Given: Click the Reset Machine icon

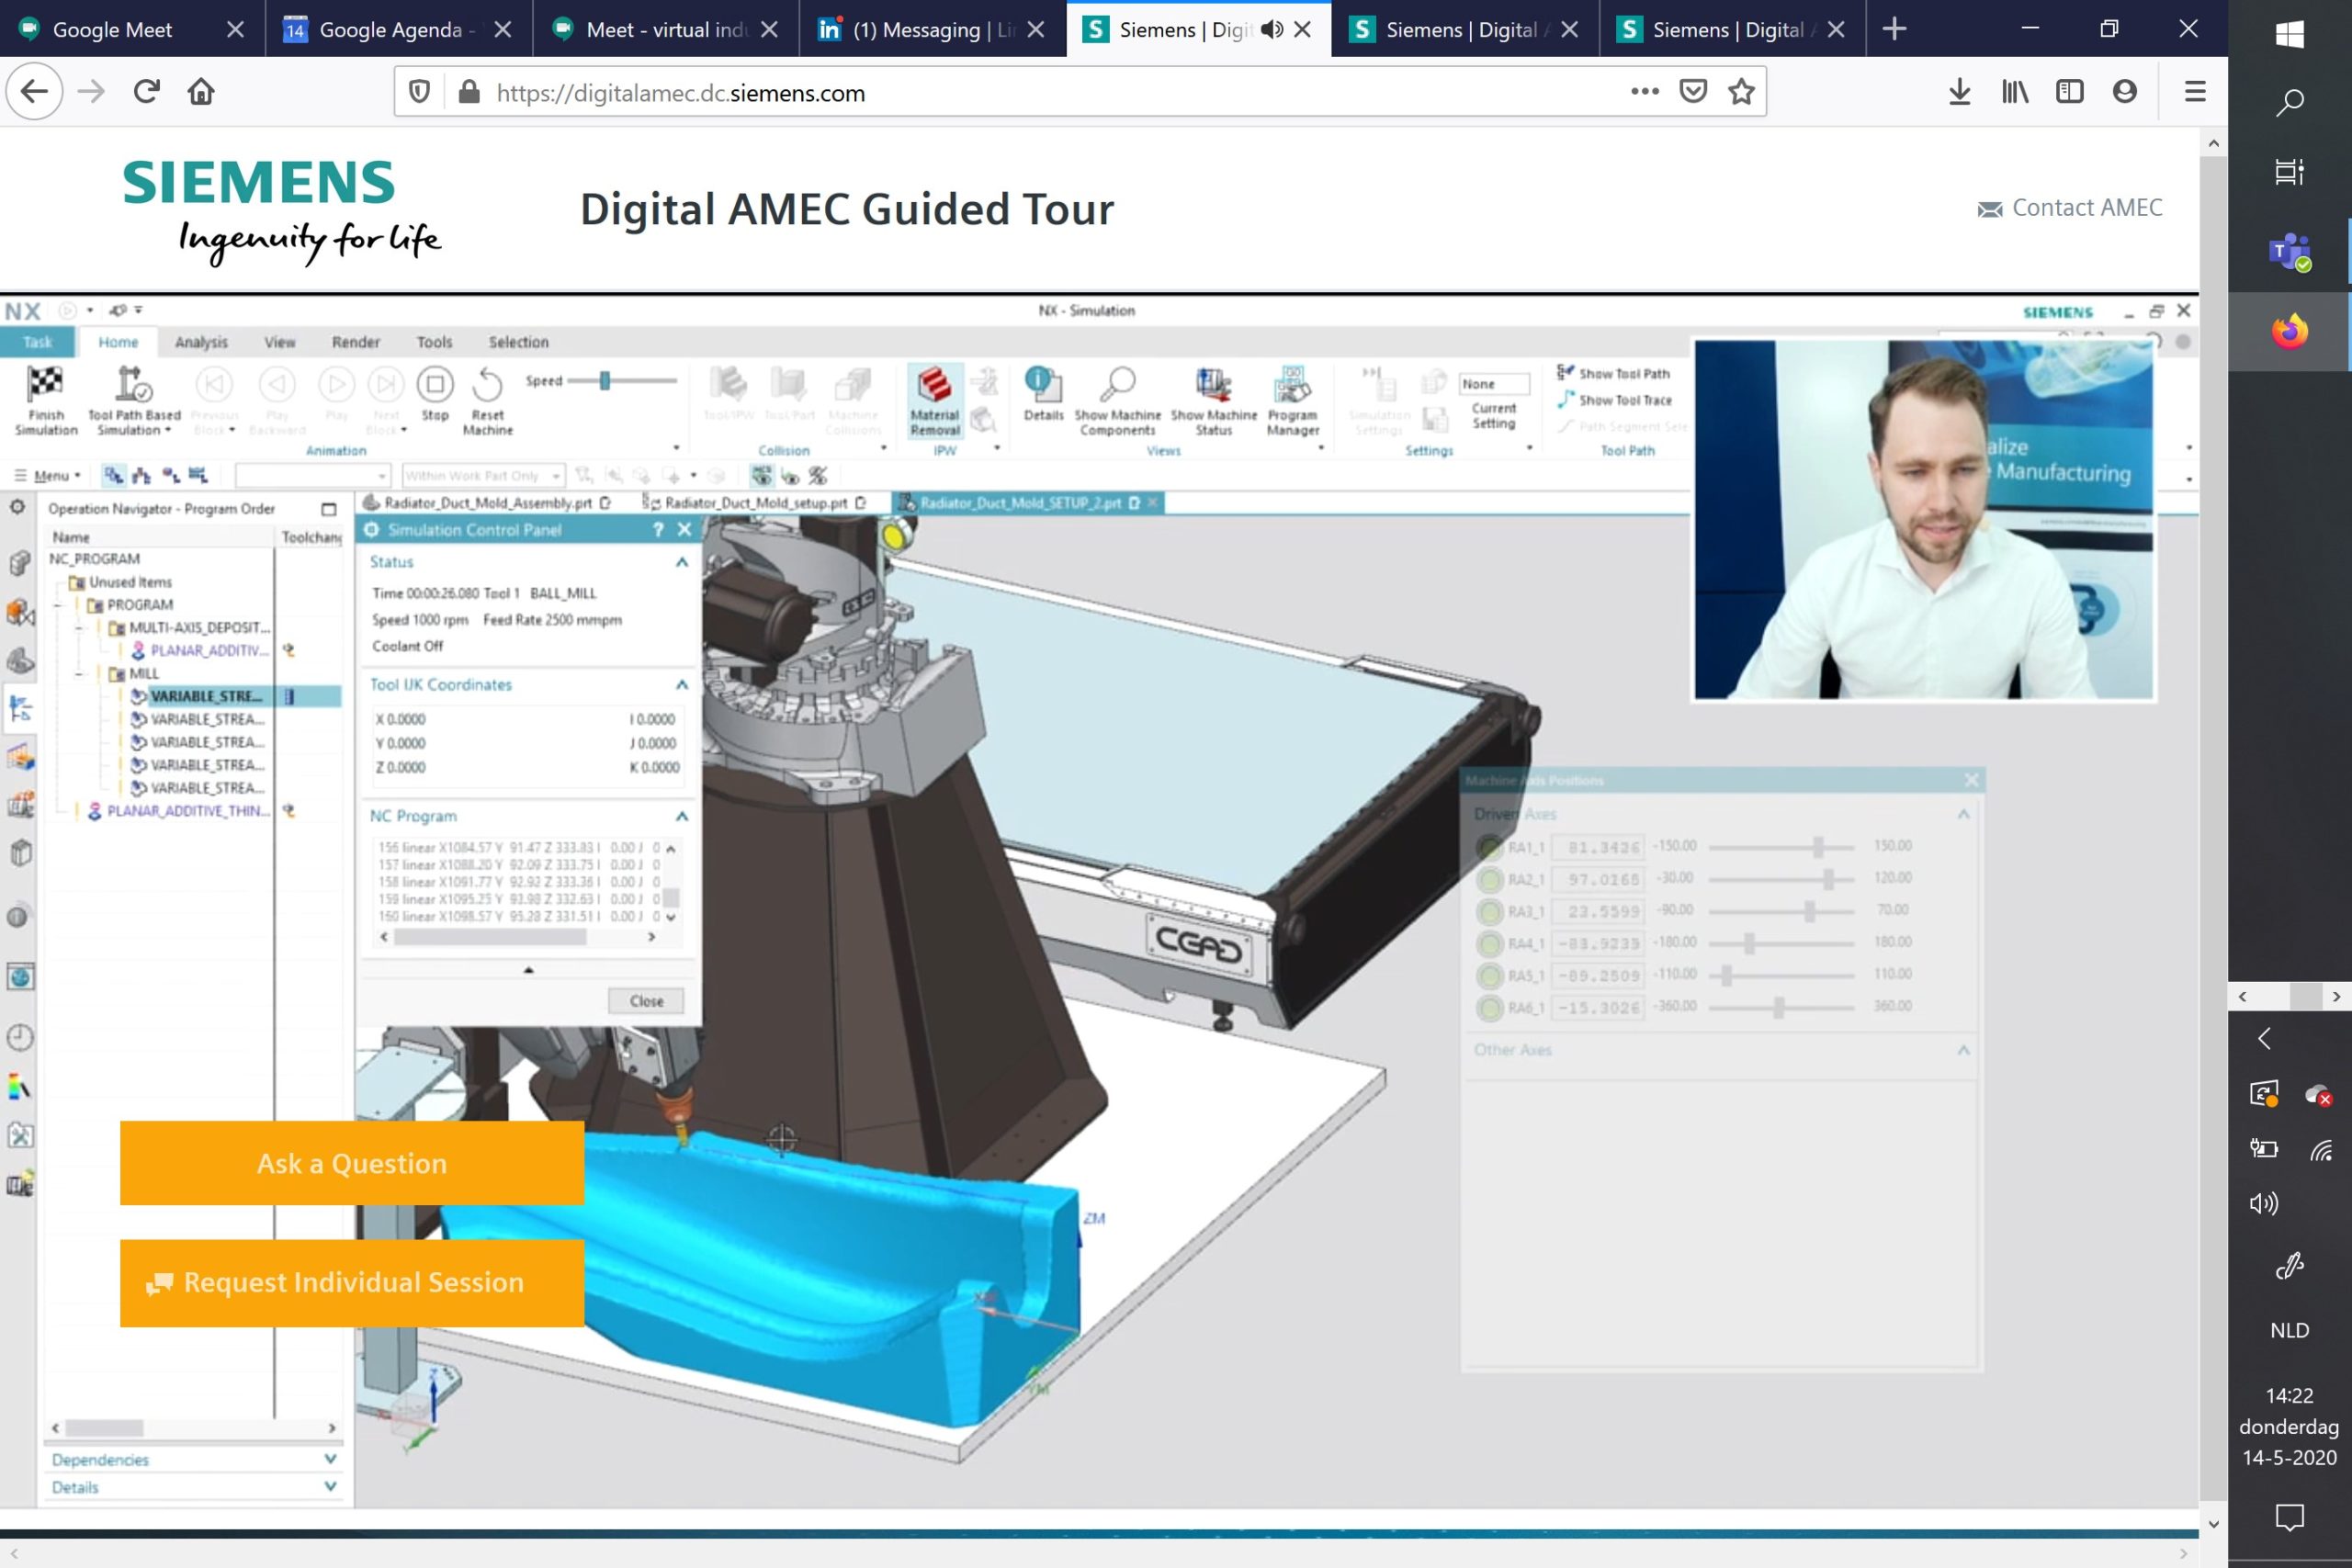Looking at the screenshot, I should (487, 385).
